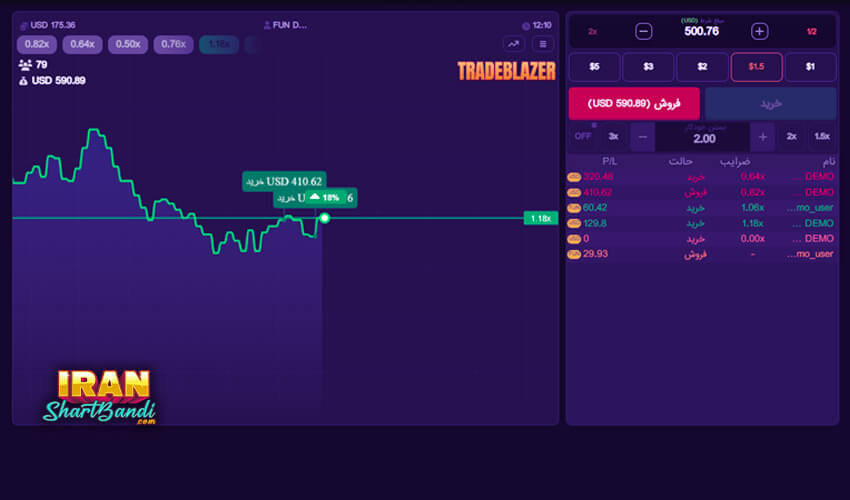Viewport: 850px width, 500px height.
Task: Click the 29.93 P/L value
Action: [595, 254]
